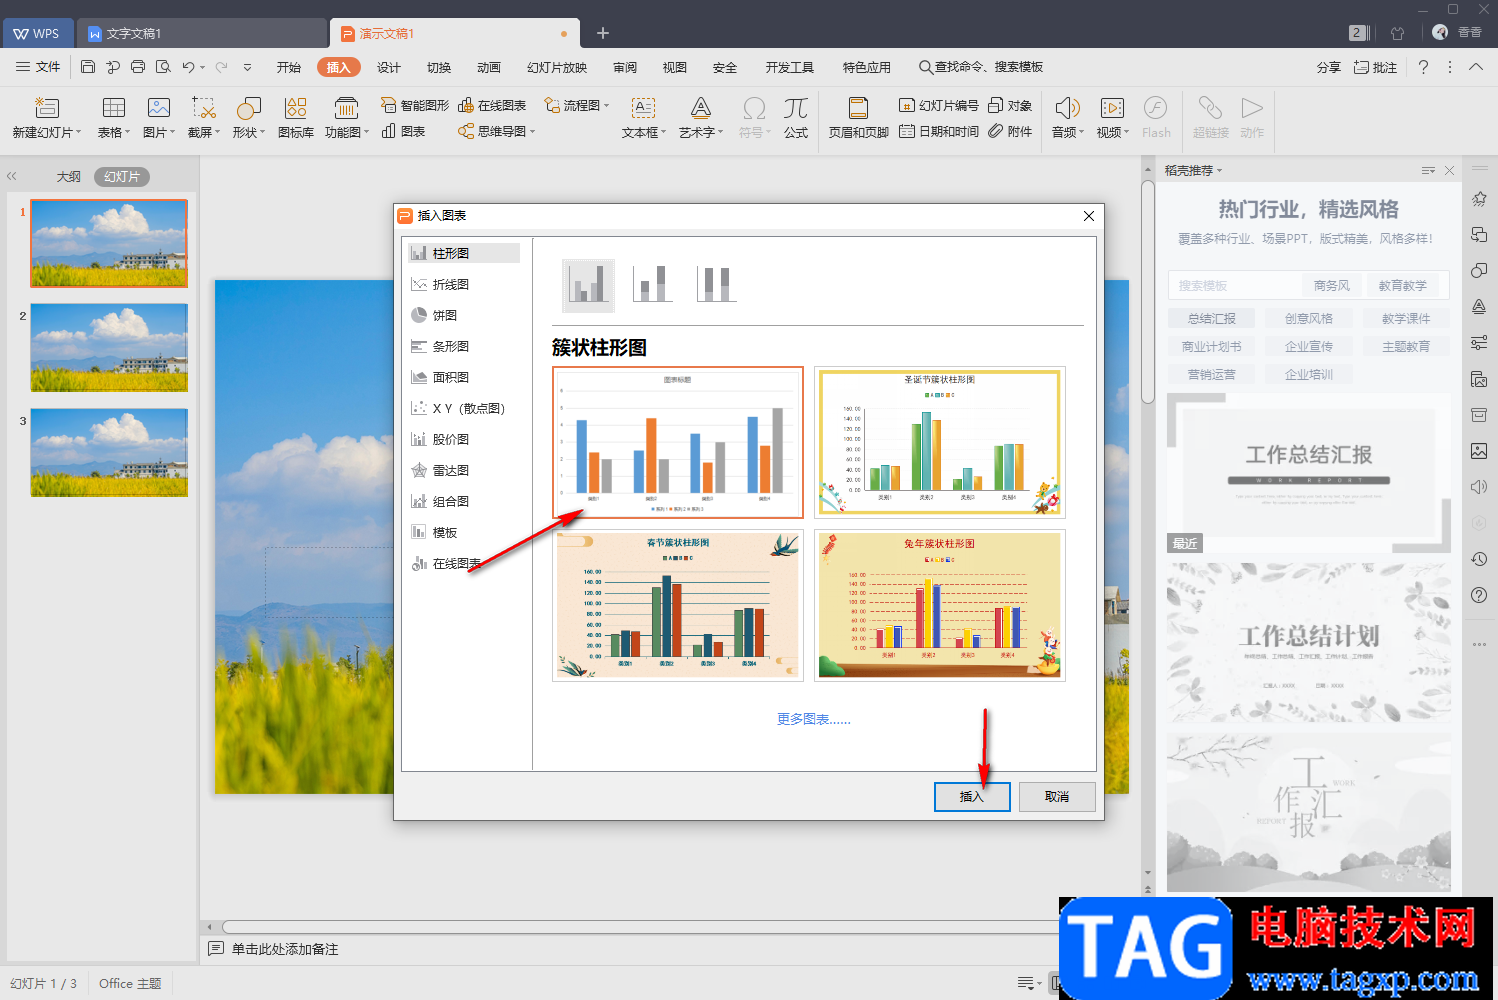The image size is (1498, 1000).
Task: Open the 幻灯片放映 ribbon tab
Action: (557, 67)
